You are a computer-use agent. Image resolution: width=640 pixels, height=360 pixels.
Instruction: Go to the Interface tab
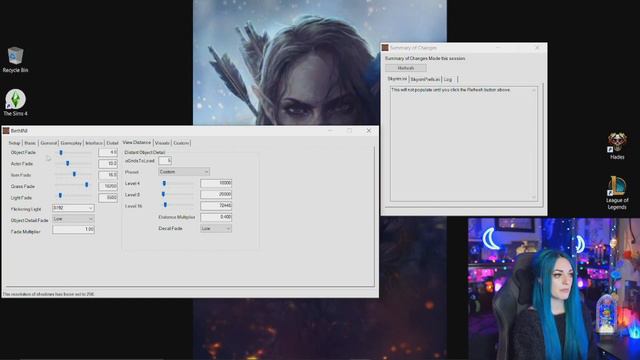[94, 143]
